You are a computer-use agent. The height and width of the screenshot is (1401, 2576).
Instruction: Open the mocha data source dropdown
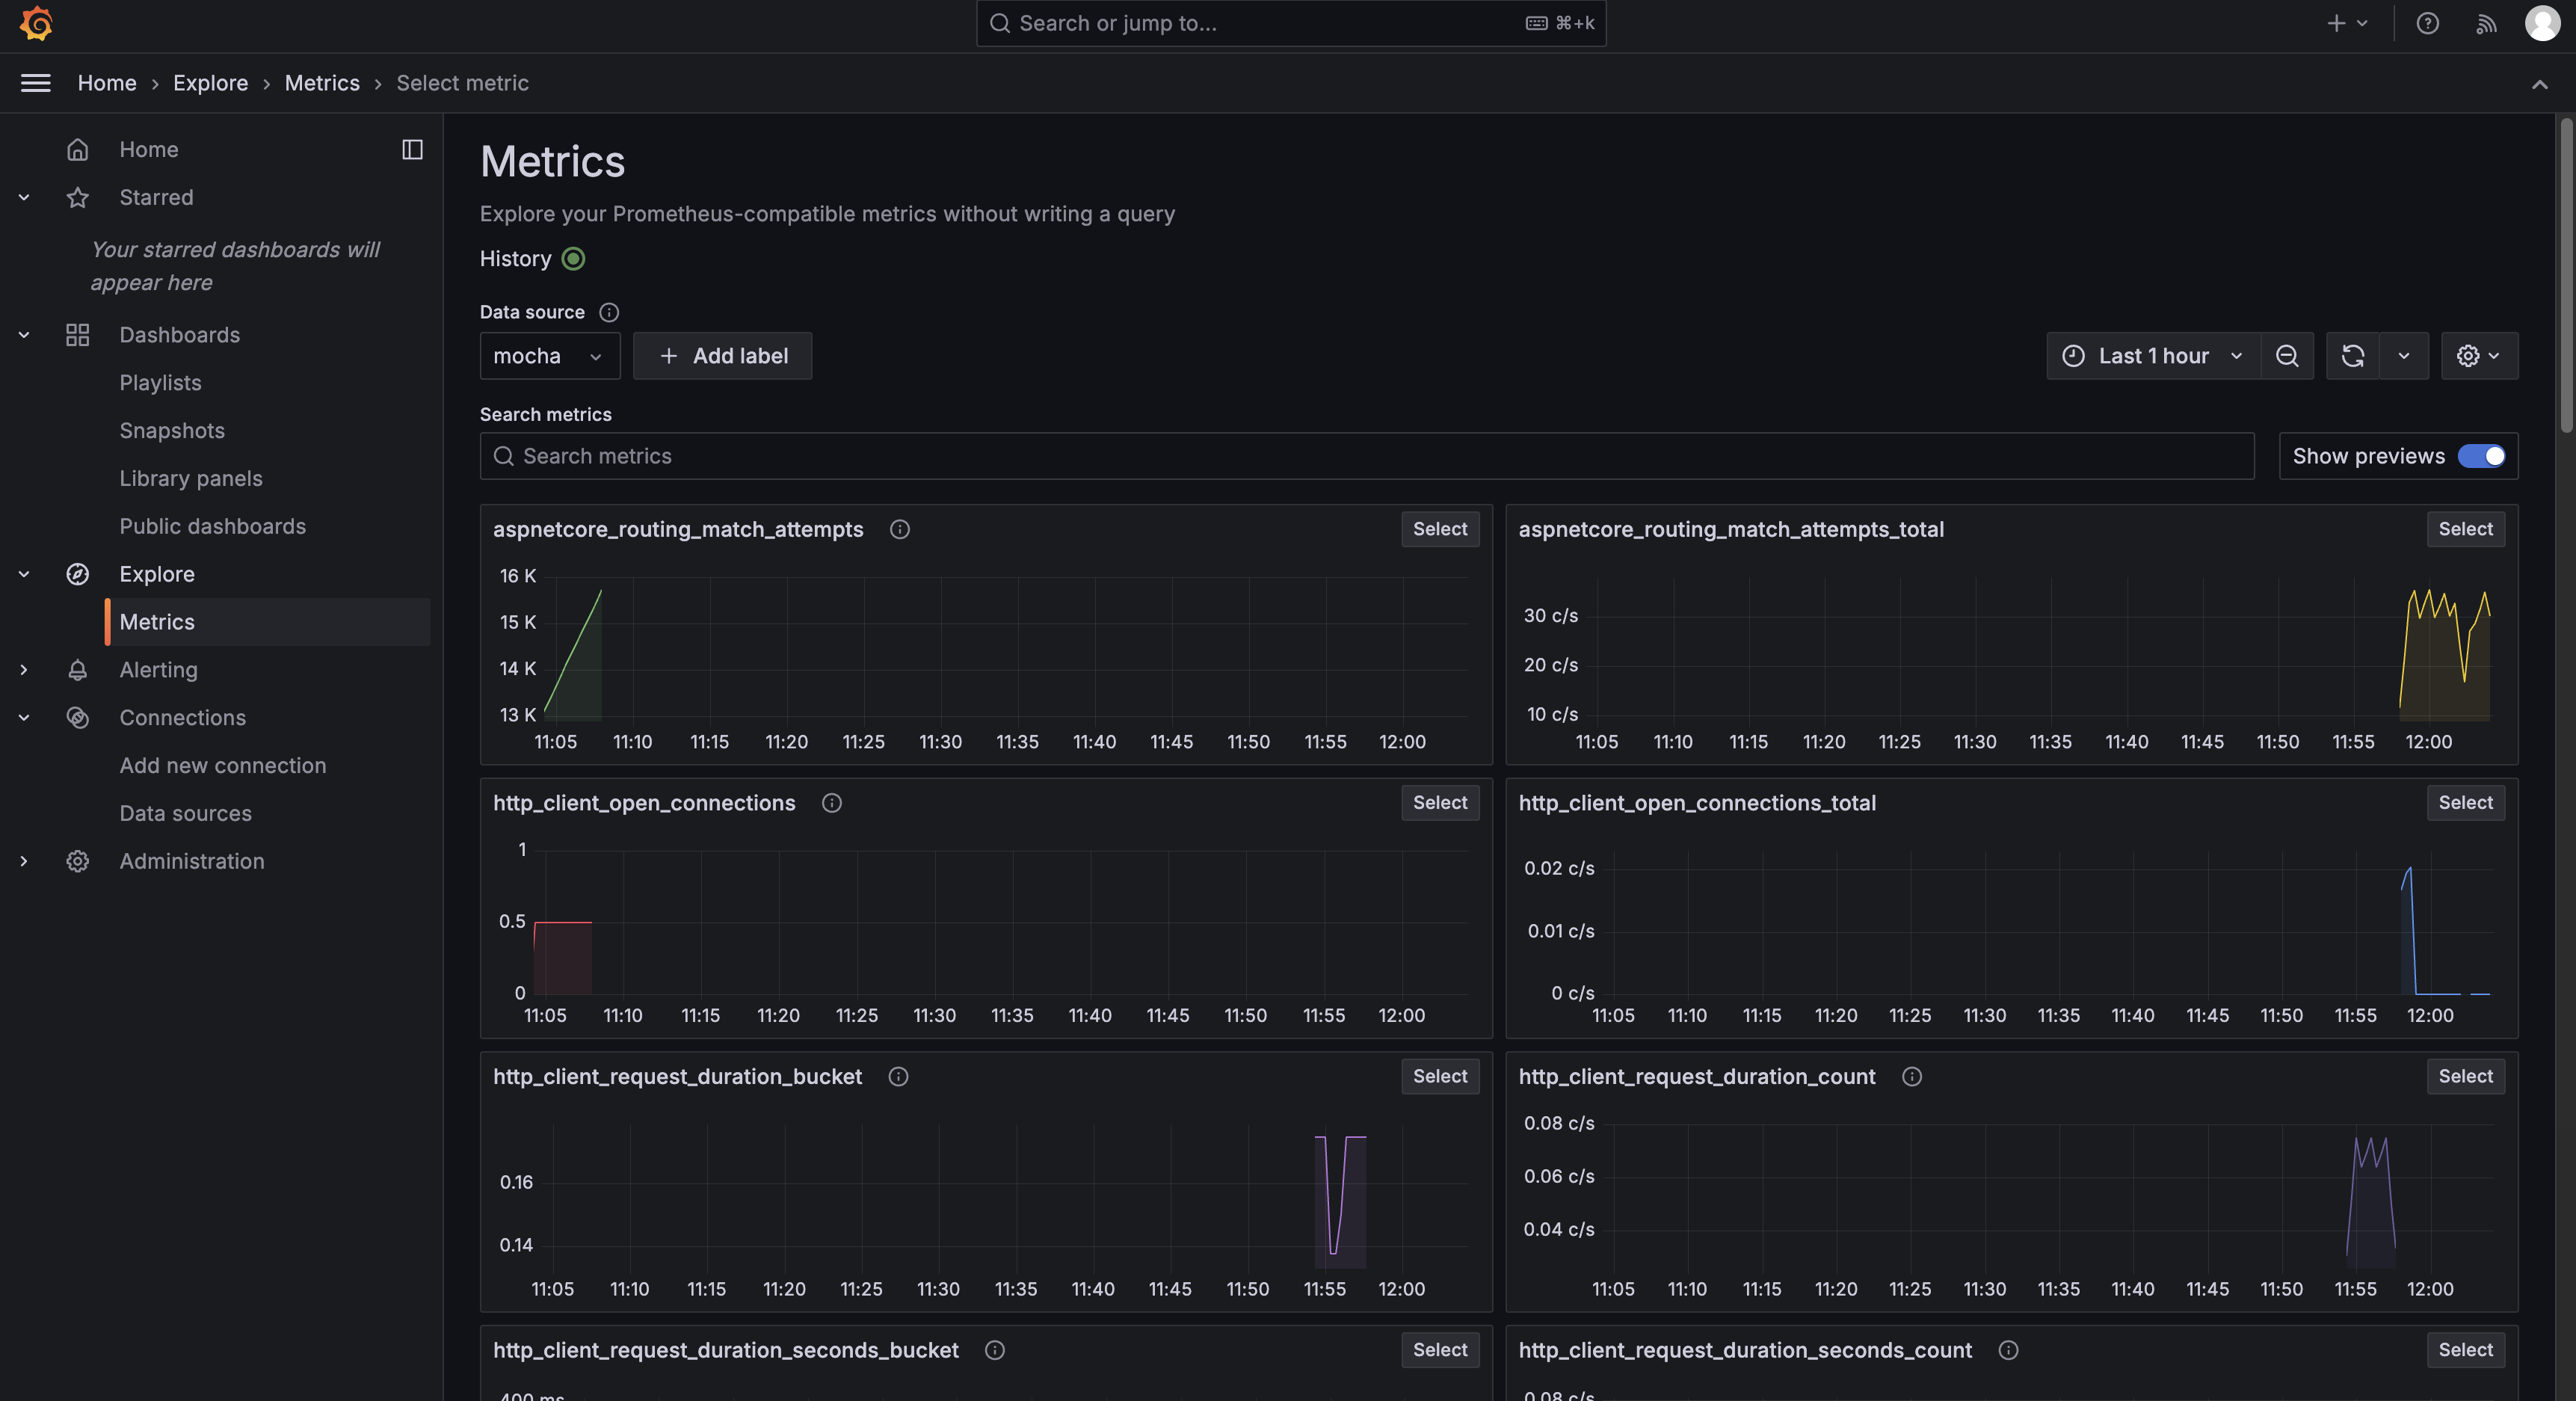(549, 356)
